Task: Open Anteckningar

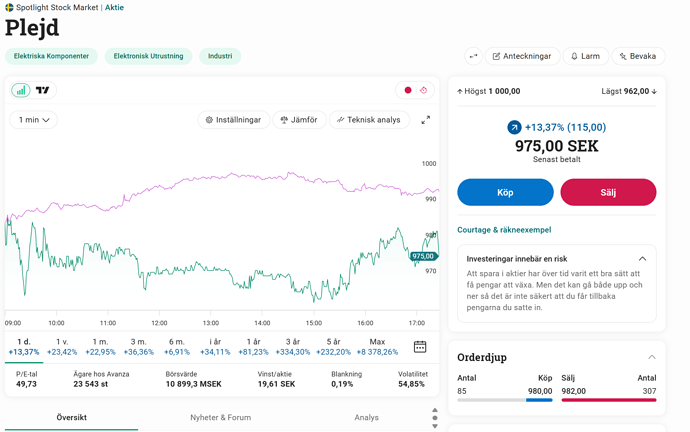Action: click(x=522, y=56)
